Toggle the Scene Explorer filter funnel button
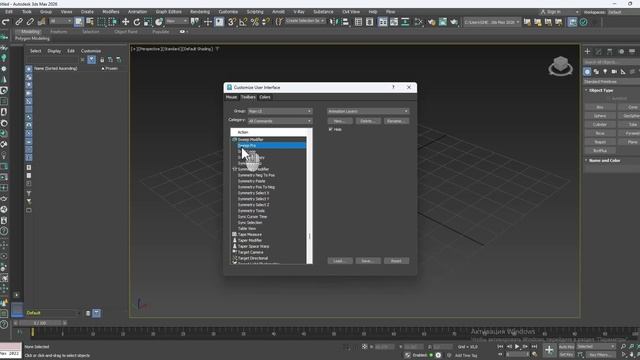Screen dimensions: 640x360 [x=91, y=60]
